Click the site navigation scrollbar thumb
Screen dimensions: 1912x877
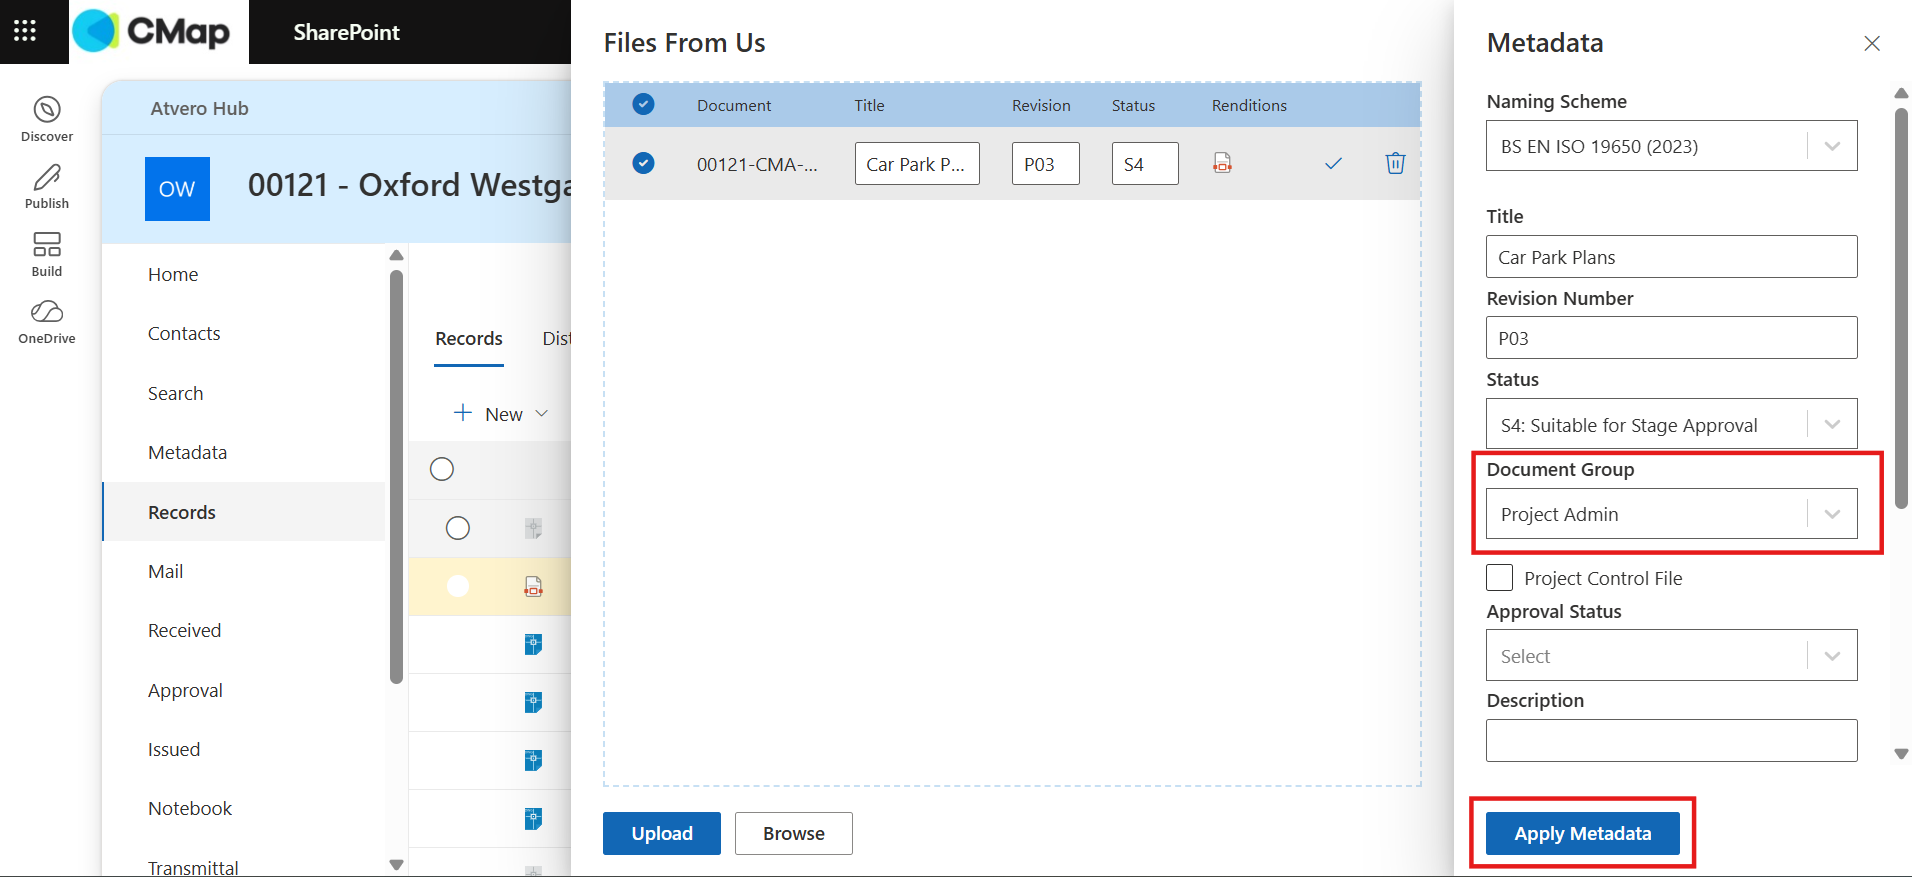396,476
